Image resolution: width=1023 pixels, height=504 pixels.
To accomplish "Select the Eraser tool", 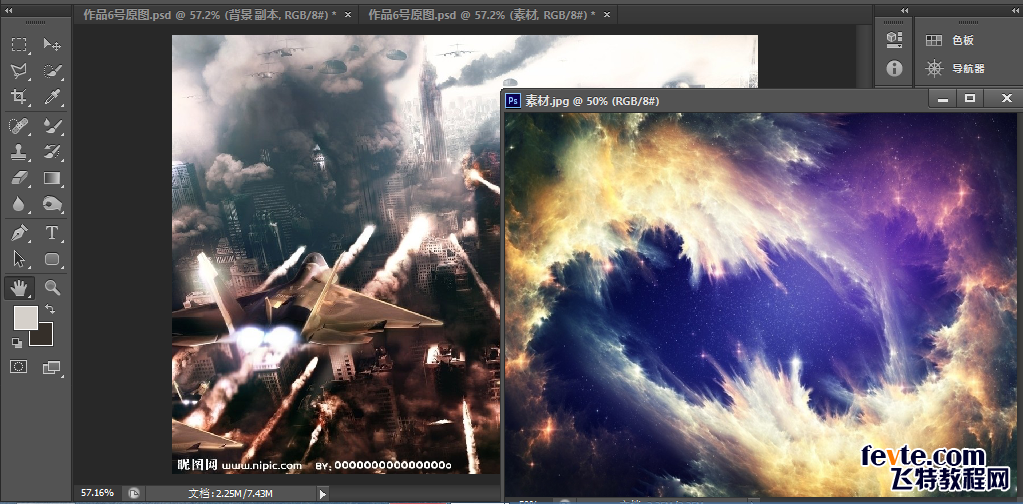I will pyautogui.click(x=19, y=178).
